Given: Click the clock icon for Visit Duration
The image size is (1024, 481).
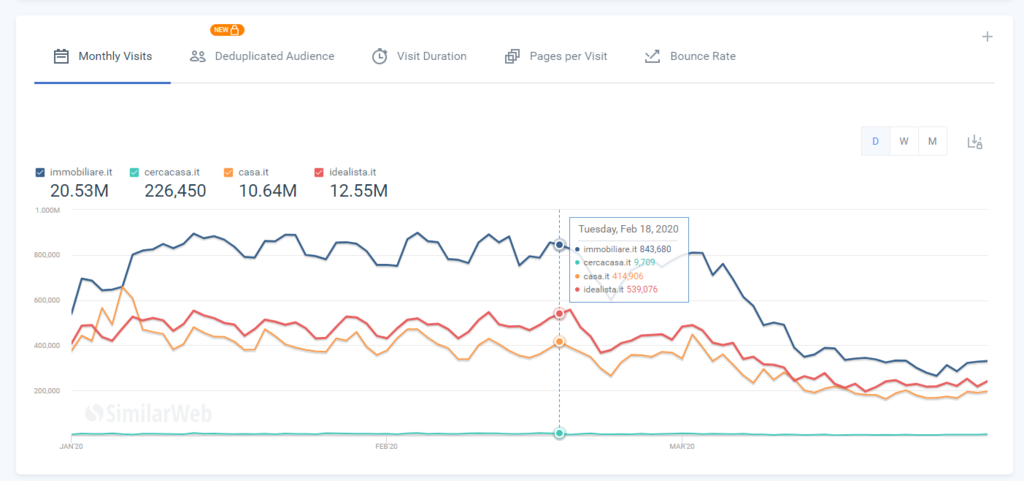Looking at the screenshot, I should coord(379,56).
